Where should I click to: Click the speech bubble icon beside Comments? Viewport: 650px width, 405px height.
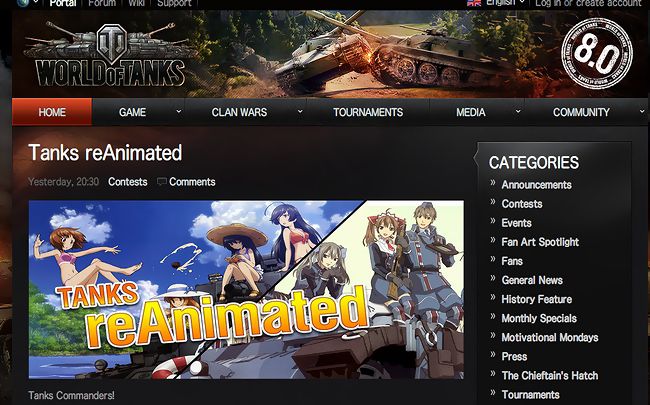point(161,182)
